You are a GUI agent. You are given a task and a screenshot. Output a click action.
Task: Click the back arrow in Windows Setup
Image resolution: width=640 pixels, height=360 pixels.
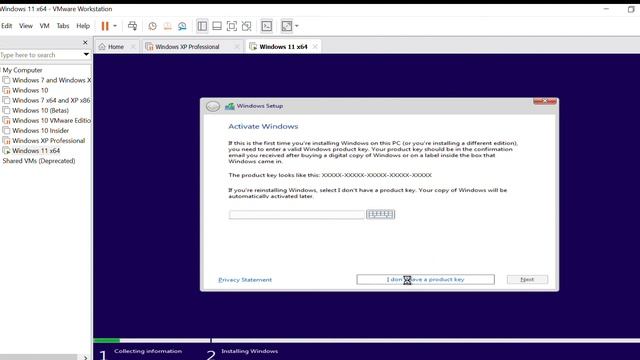213,106
